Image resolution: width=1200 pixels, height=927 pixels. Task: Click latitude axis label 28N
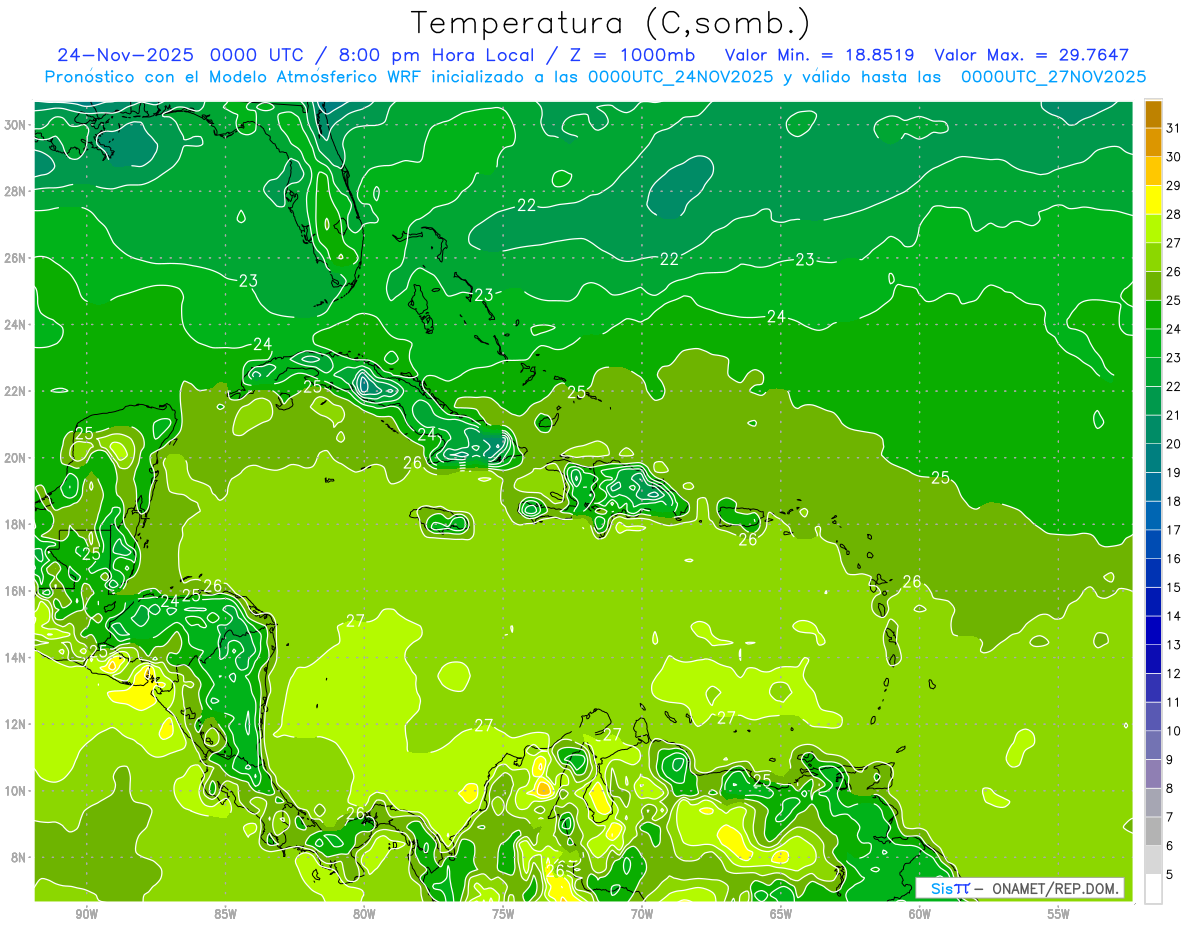pyautogui.click(x=15, y=191)
